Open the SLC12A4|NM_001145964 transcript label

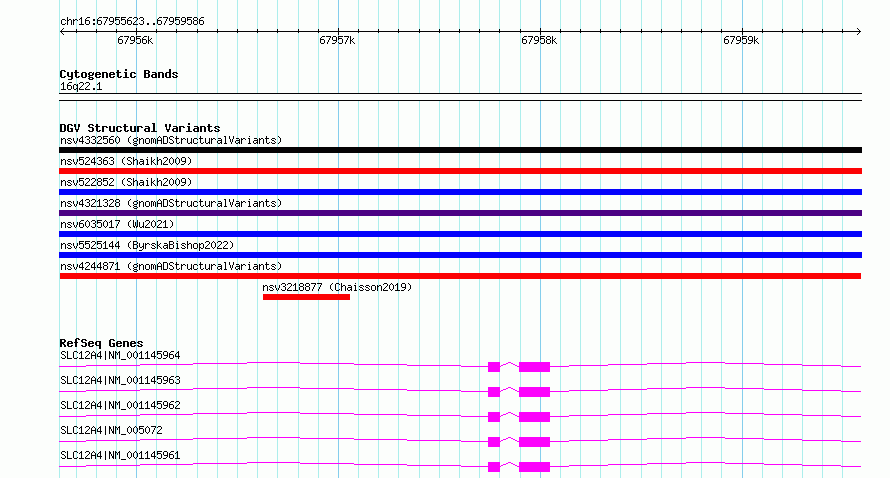(120, 355)
